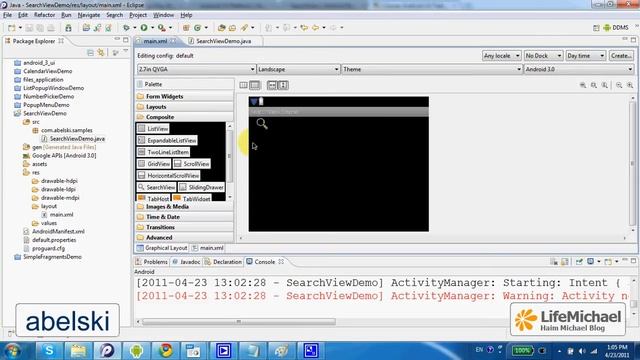Select AndroidManifest.xml in Package Explorer

(x=54, y=231)
